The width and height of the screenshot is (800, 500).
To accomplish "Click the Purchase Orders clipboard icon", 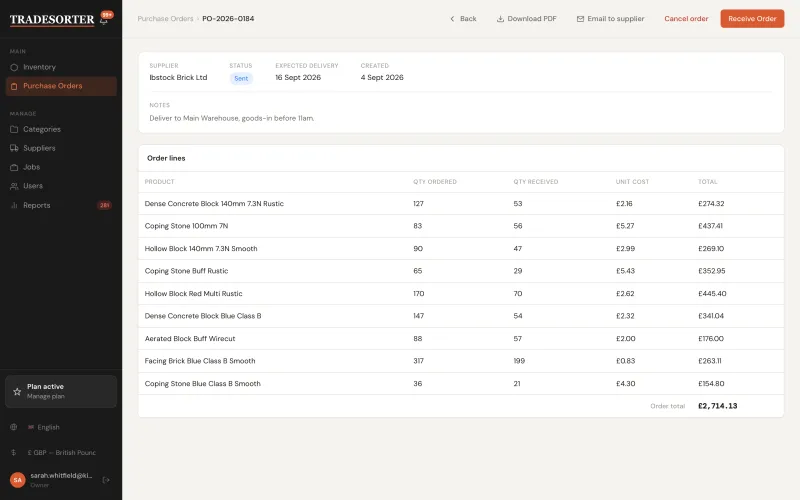I will (14, 86).
